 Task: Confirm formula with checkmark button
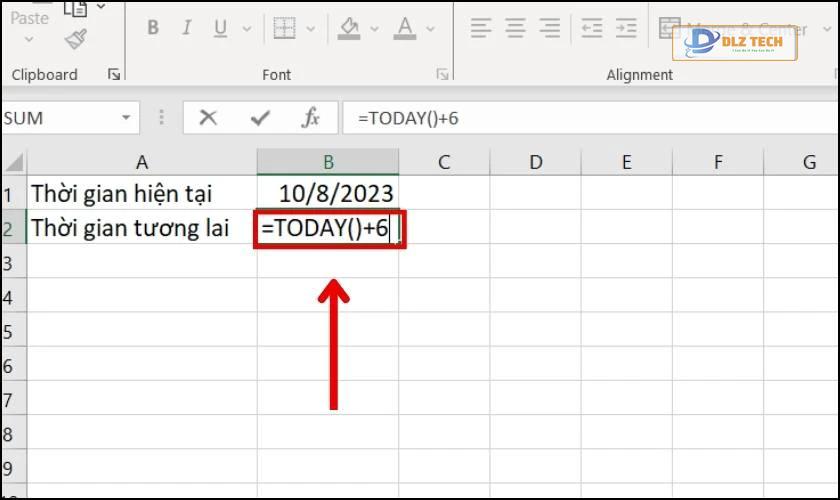tap(260, 117)
